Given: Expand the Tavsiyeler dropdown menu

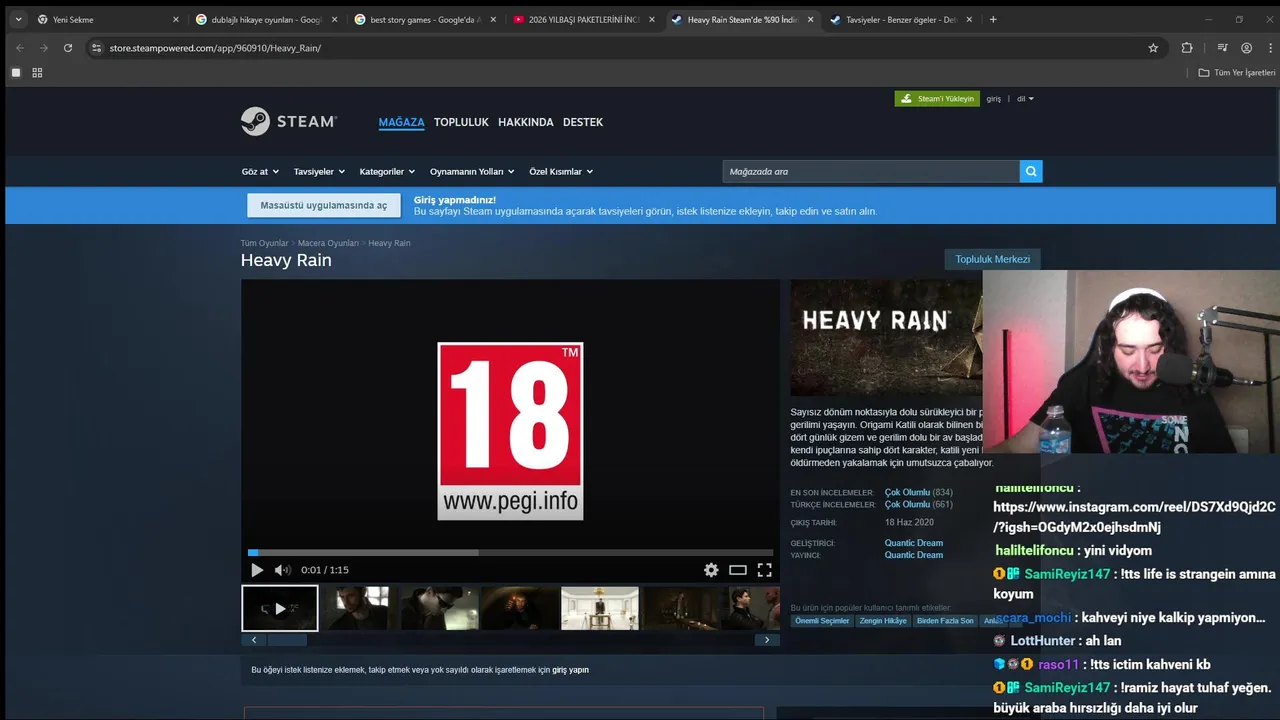Looking at the screenshot, I should tap(319, 171).
